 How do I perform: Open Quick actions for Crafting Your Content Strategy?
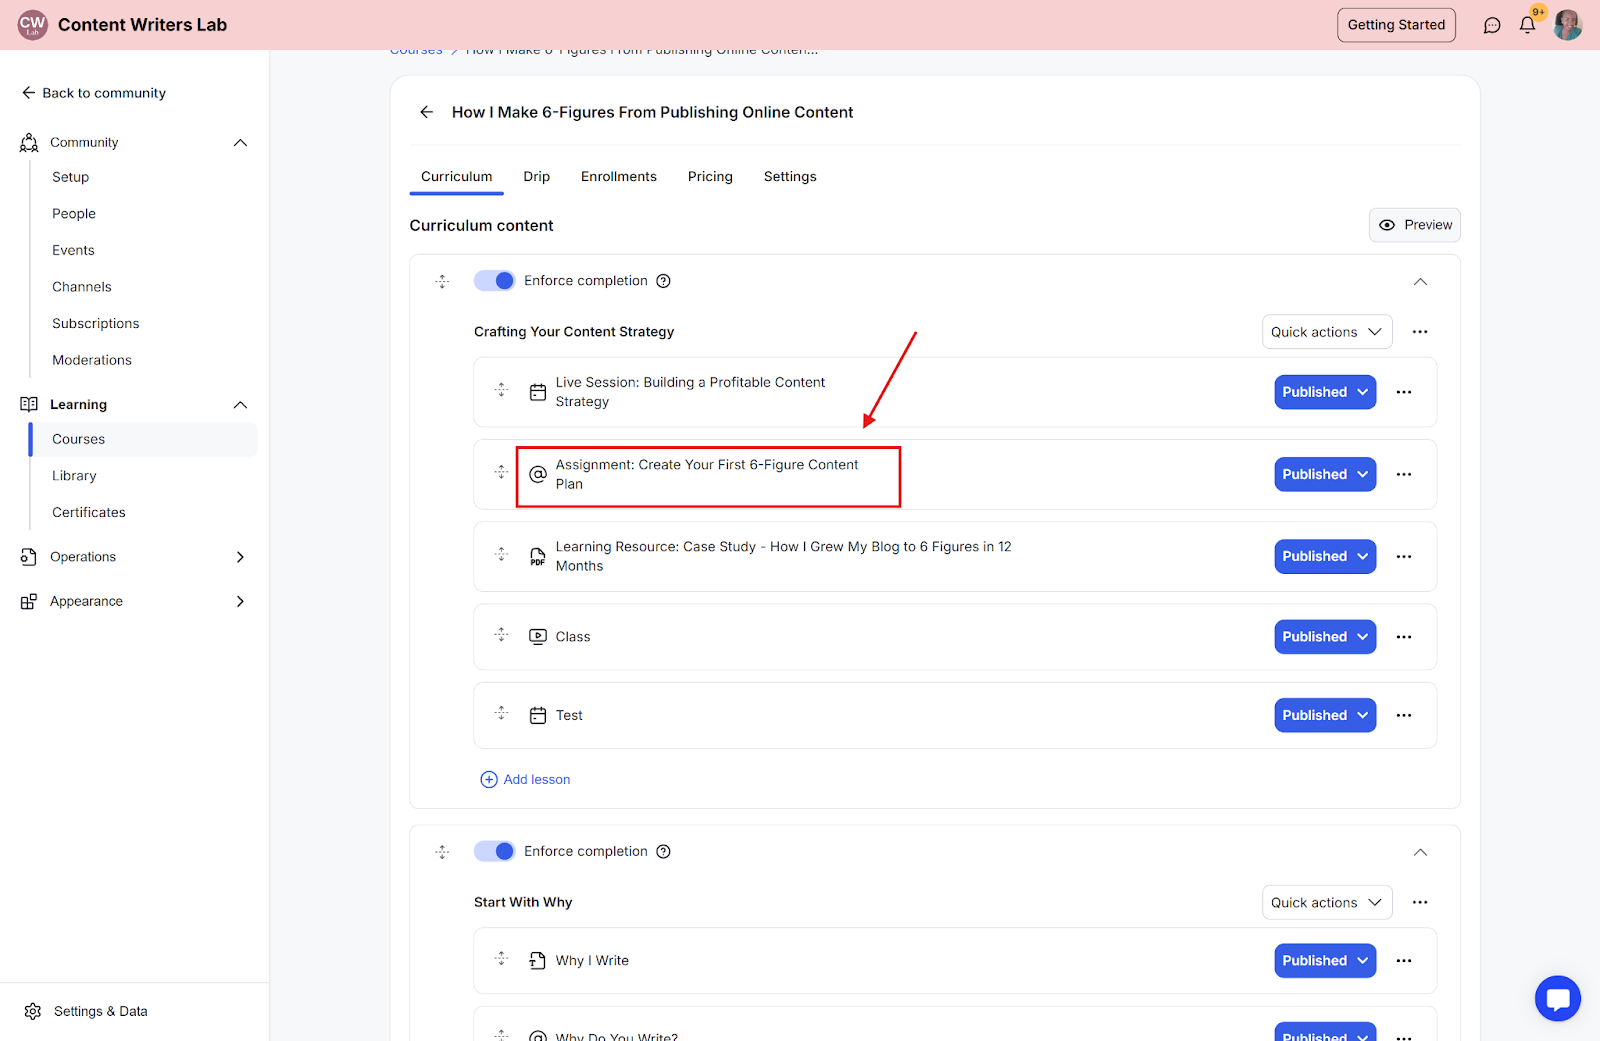[x=1327, y=332]
